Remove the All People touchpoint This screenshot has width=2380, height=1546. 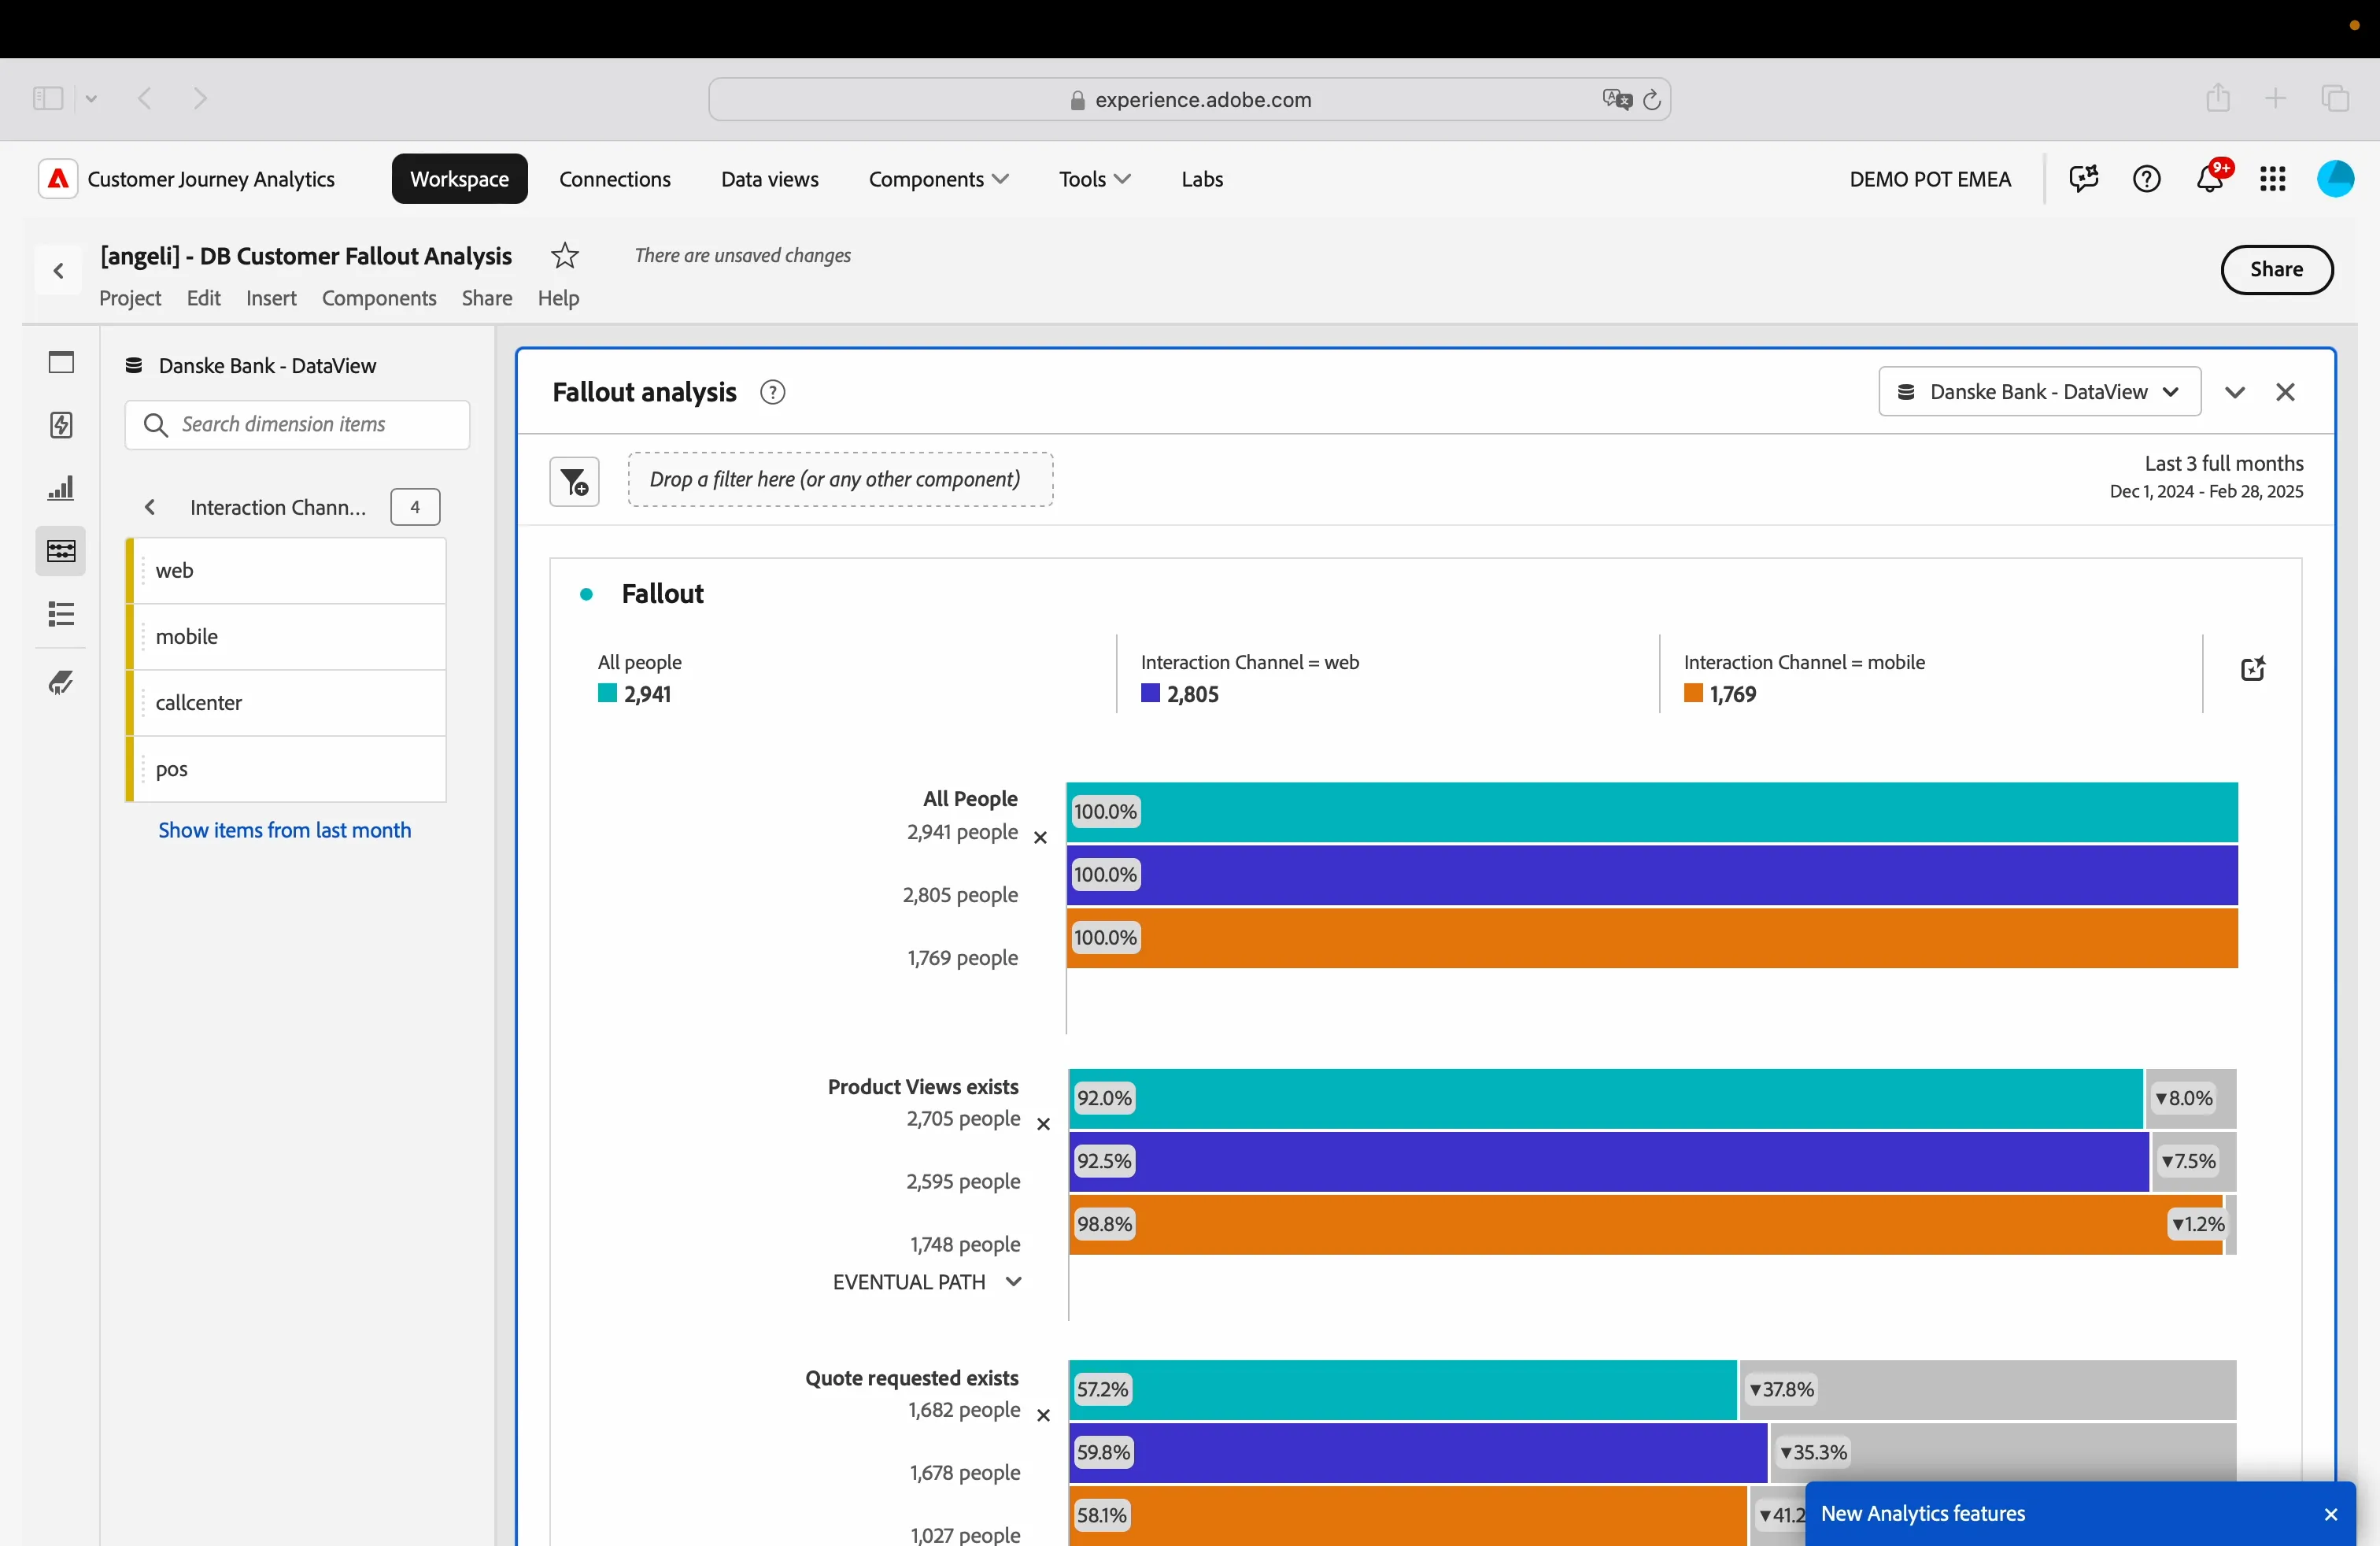tap(1040, 838)
